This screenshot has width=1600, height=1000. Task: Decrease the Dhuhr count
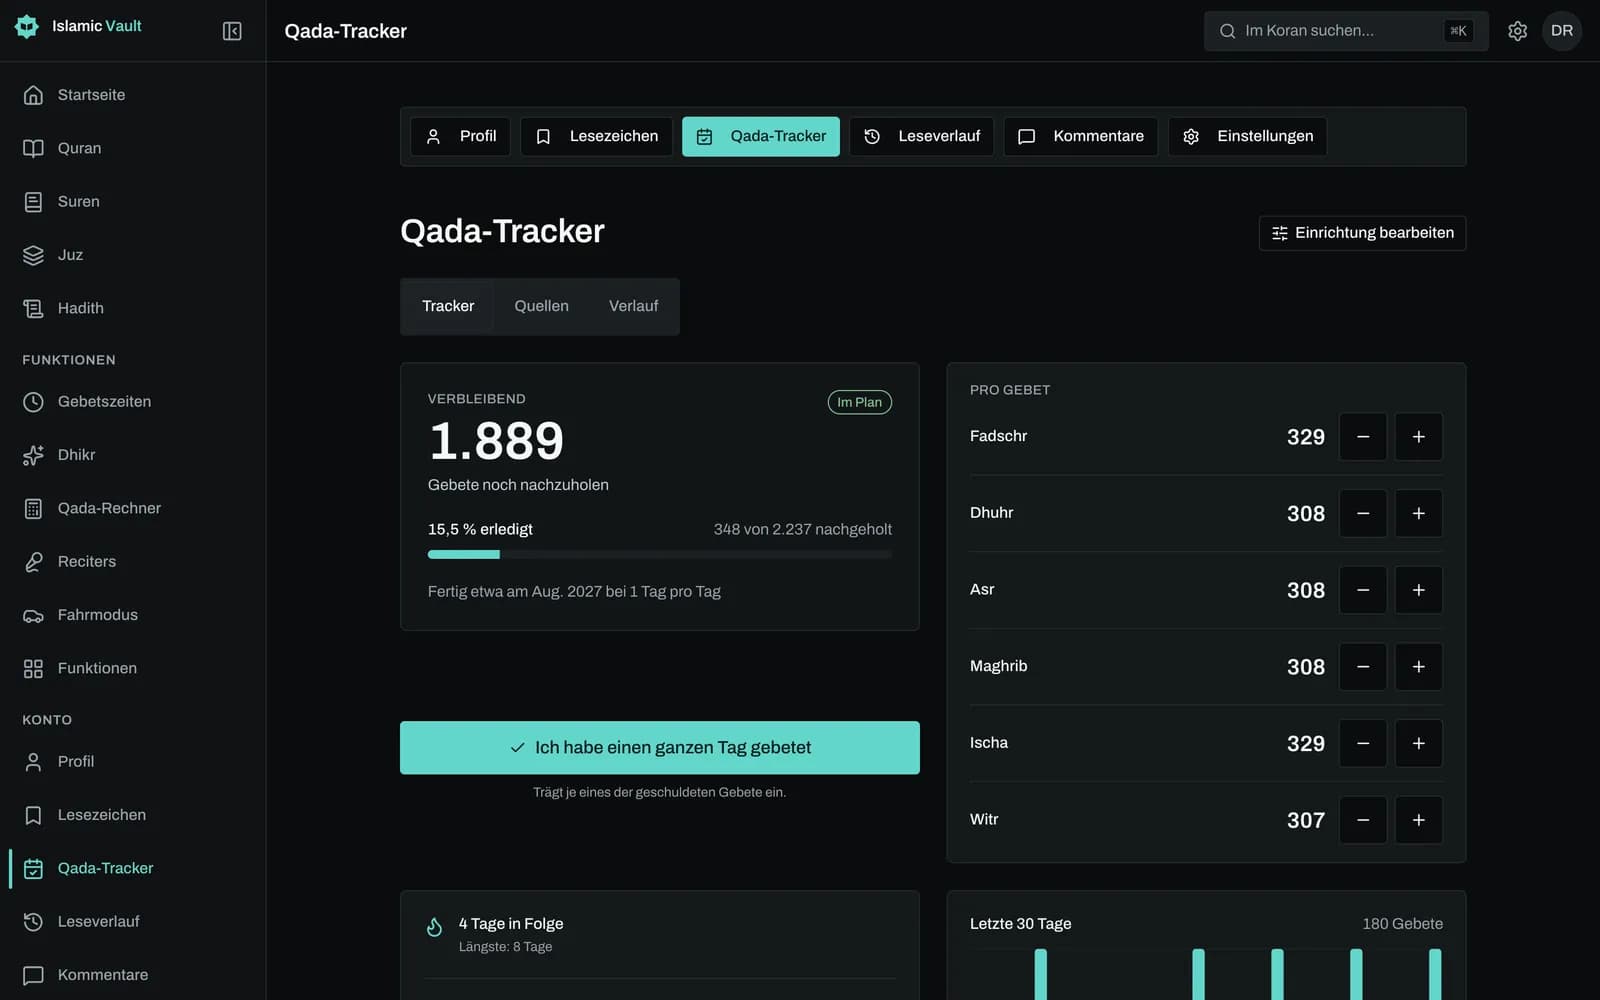pyautogui.click(x=1362, y=513)
